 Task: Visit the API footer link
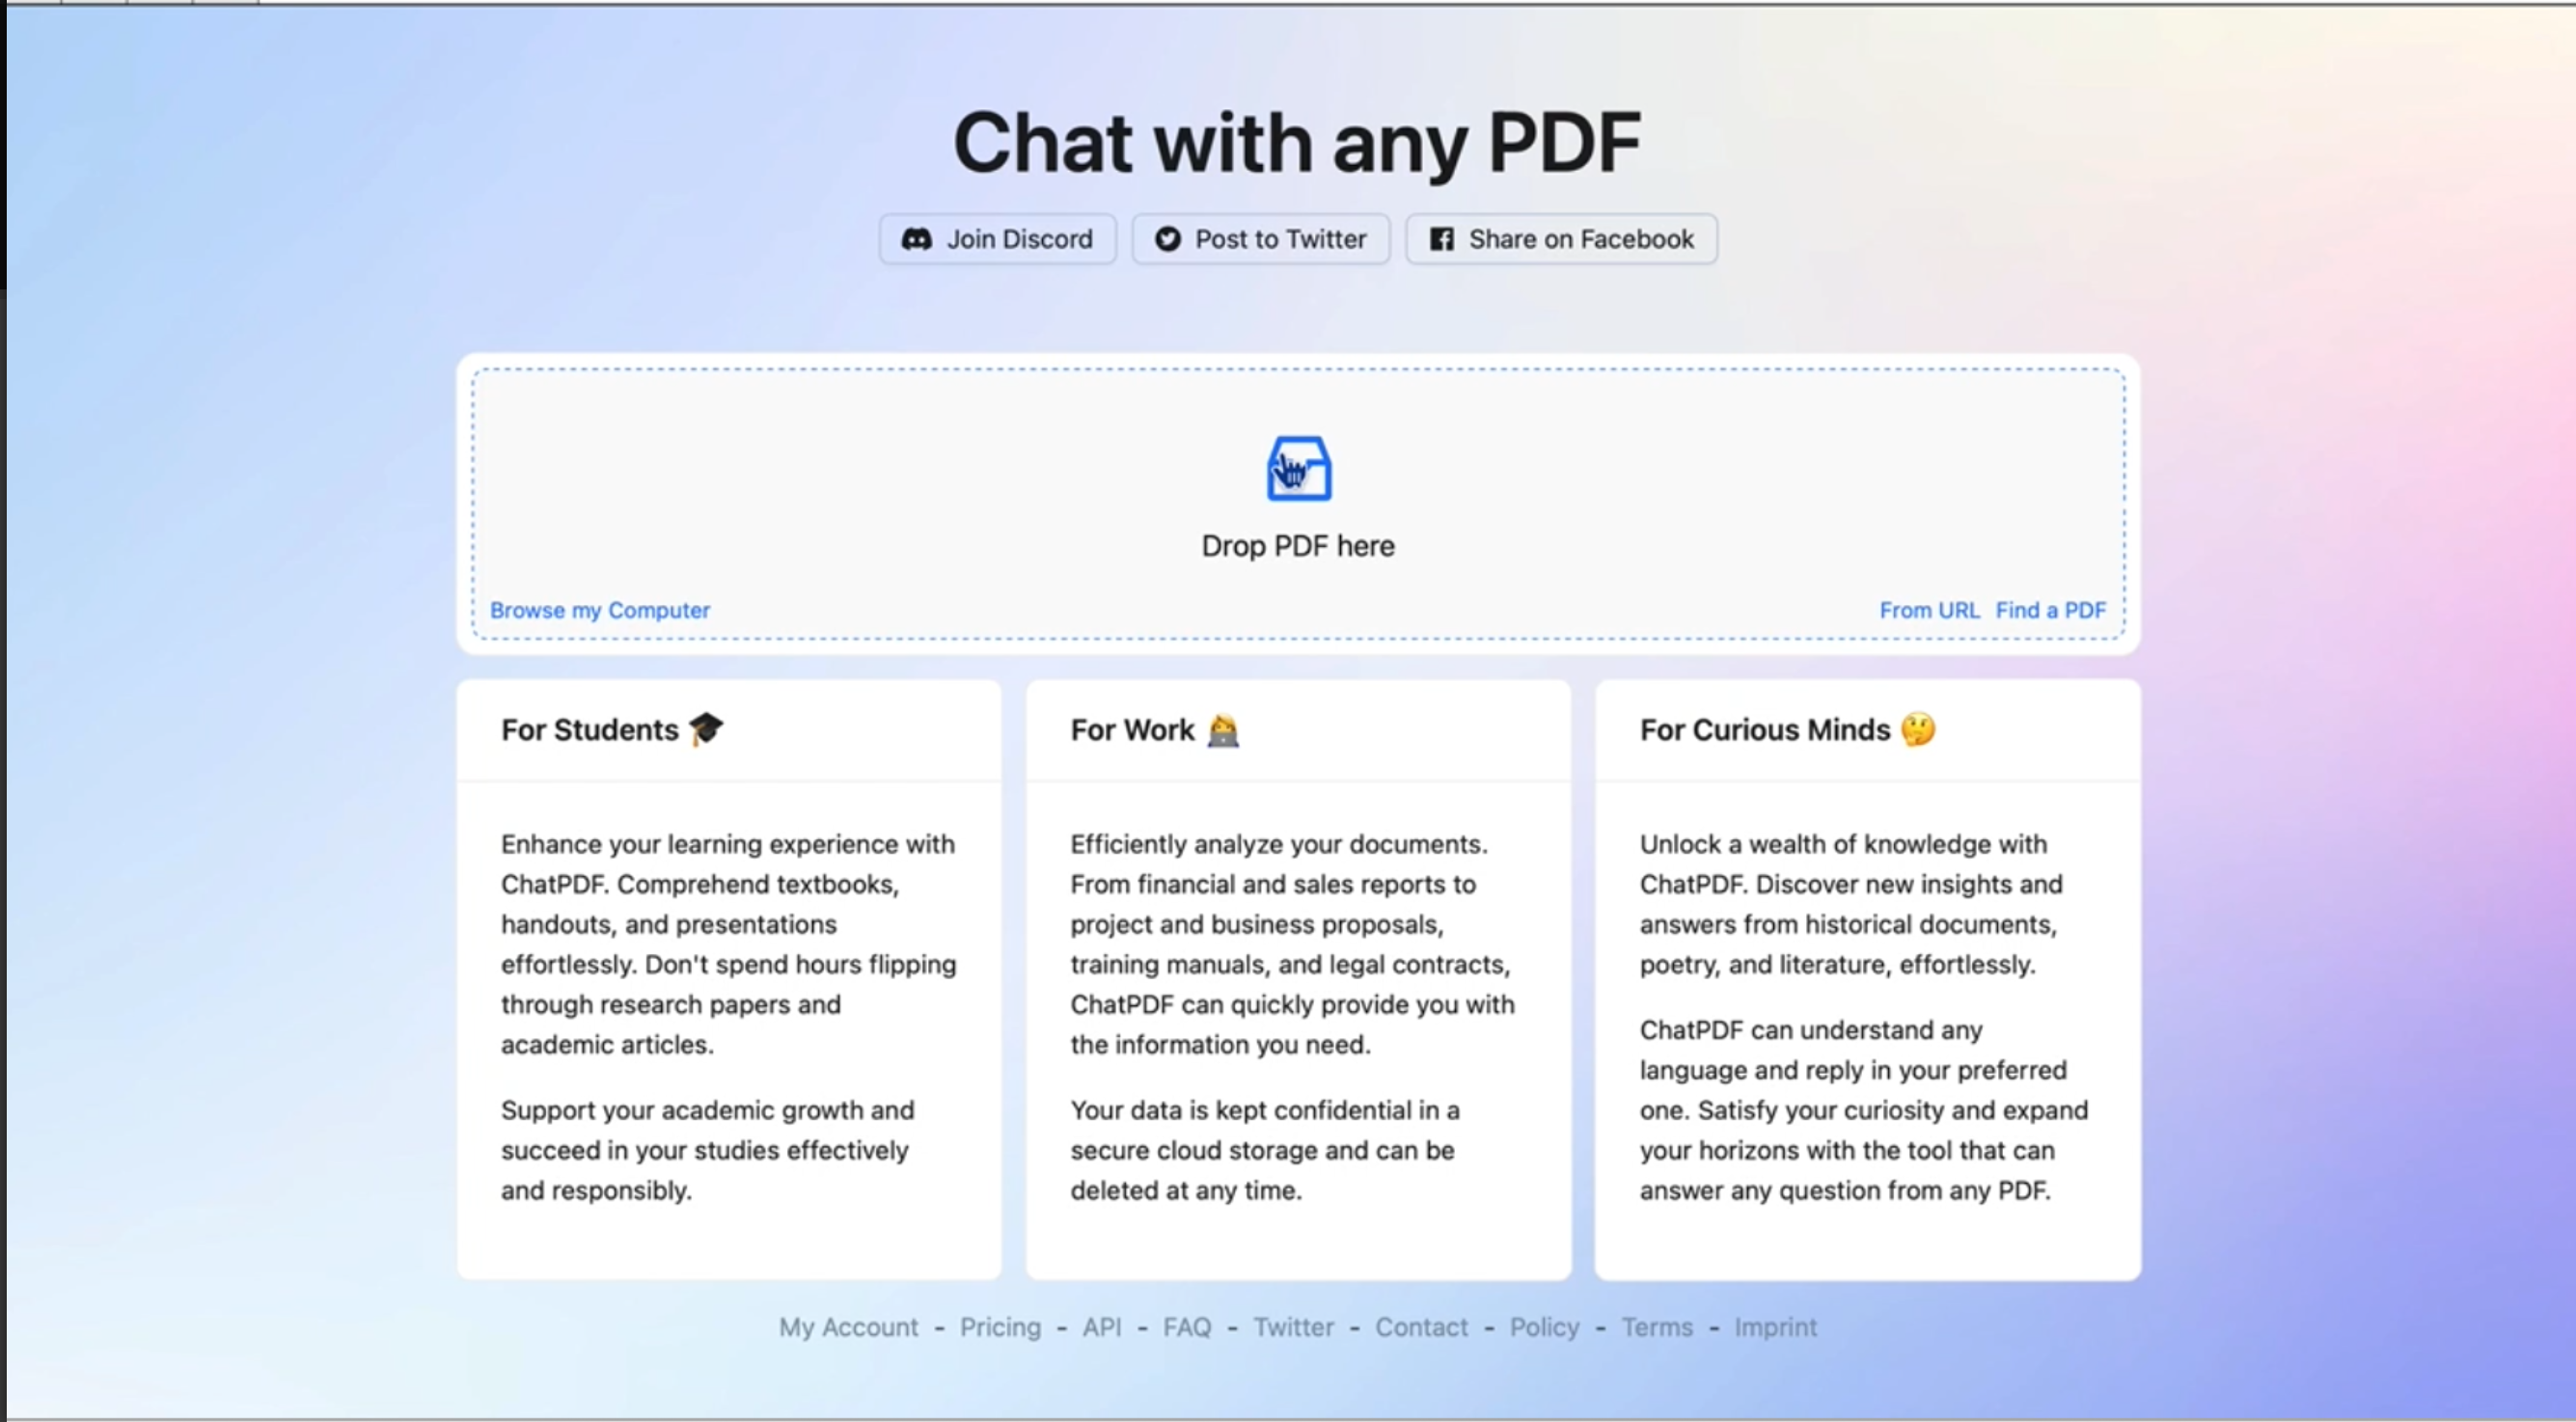(1101, 1327)
